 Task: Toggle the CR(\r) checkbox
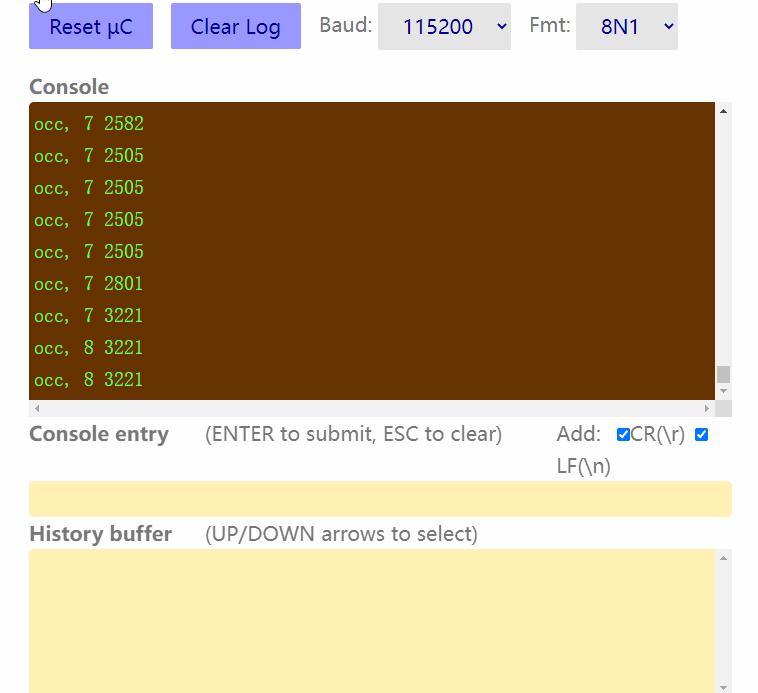[623, 434]
